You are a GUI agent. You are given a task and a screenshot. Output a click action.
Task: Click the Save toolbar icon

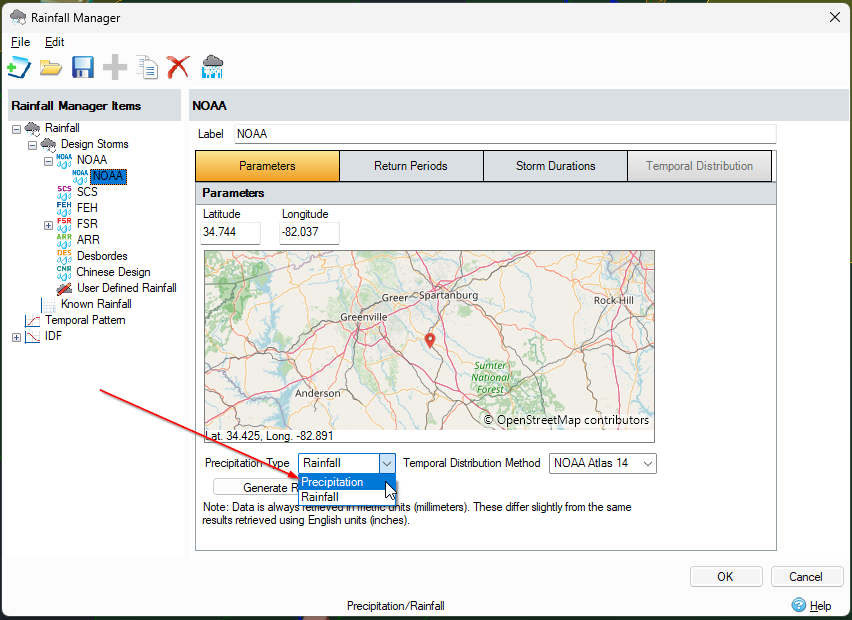point(82,66)
